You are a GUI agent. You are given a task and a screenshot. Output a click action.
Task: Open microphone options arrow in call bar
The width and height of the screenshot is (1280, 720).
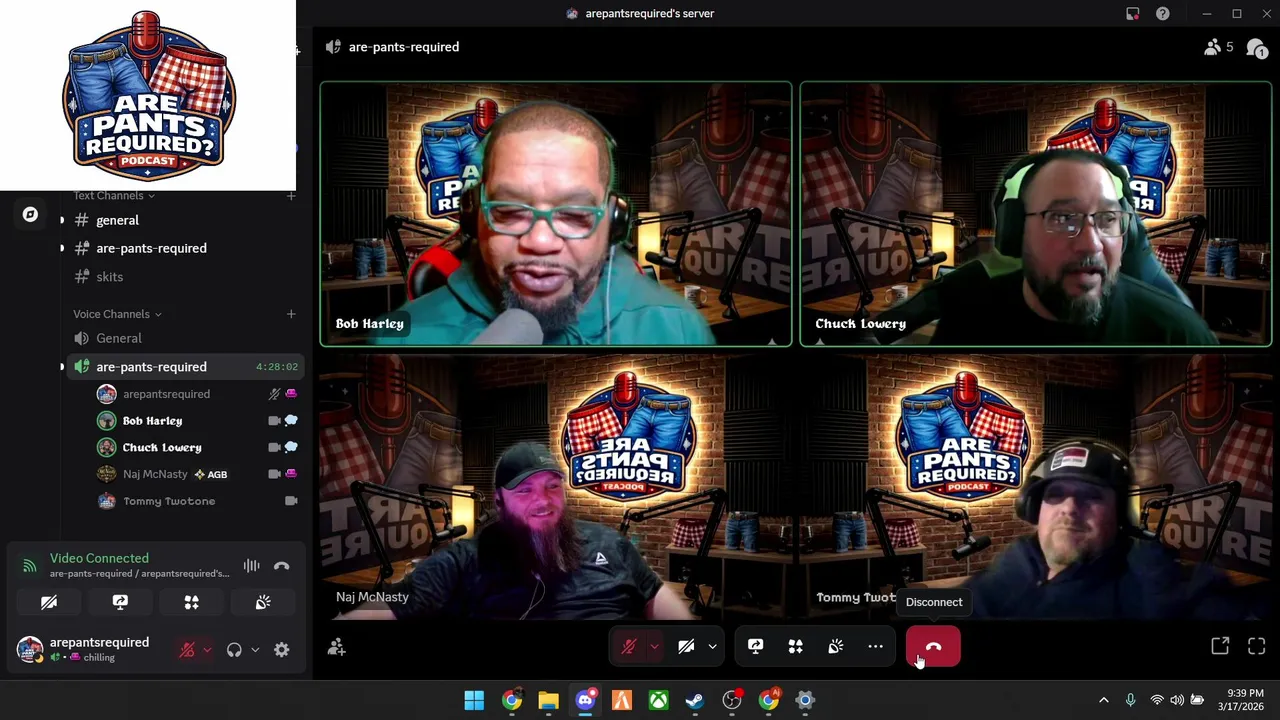coord(654,647)
